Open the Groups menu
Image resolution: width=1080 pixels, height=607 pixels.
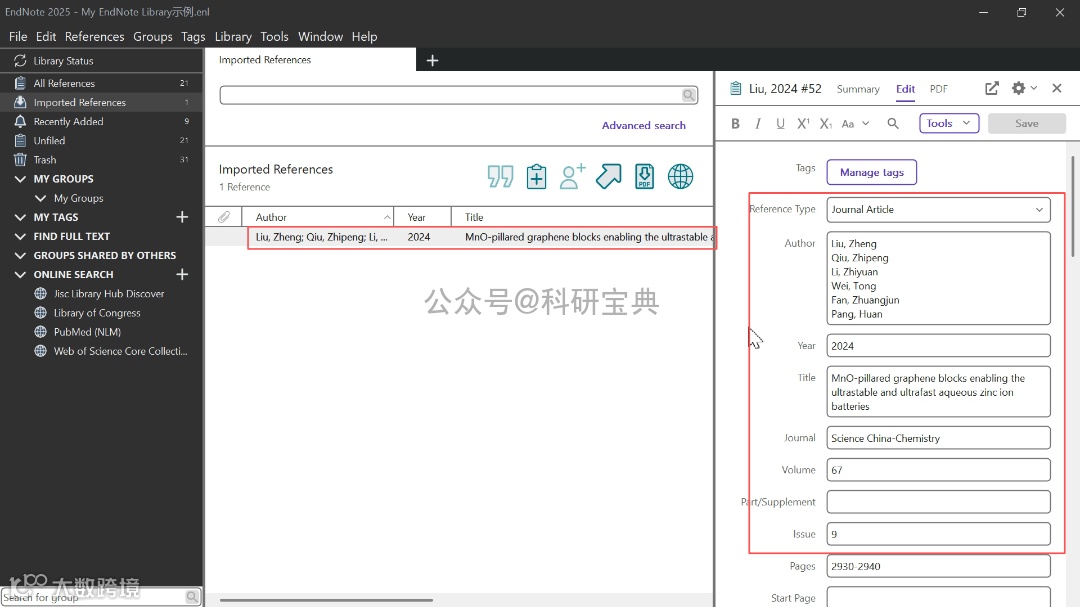[x=153, y=37]
